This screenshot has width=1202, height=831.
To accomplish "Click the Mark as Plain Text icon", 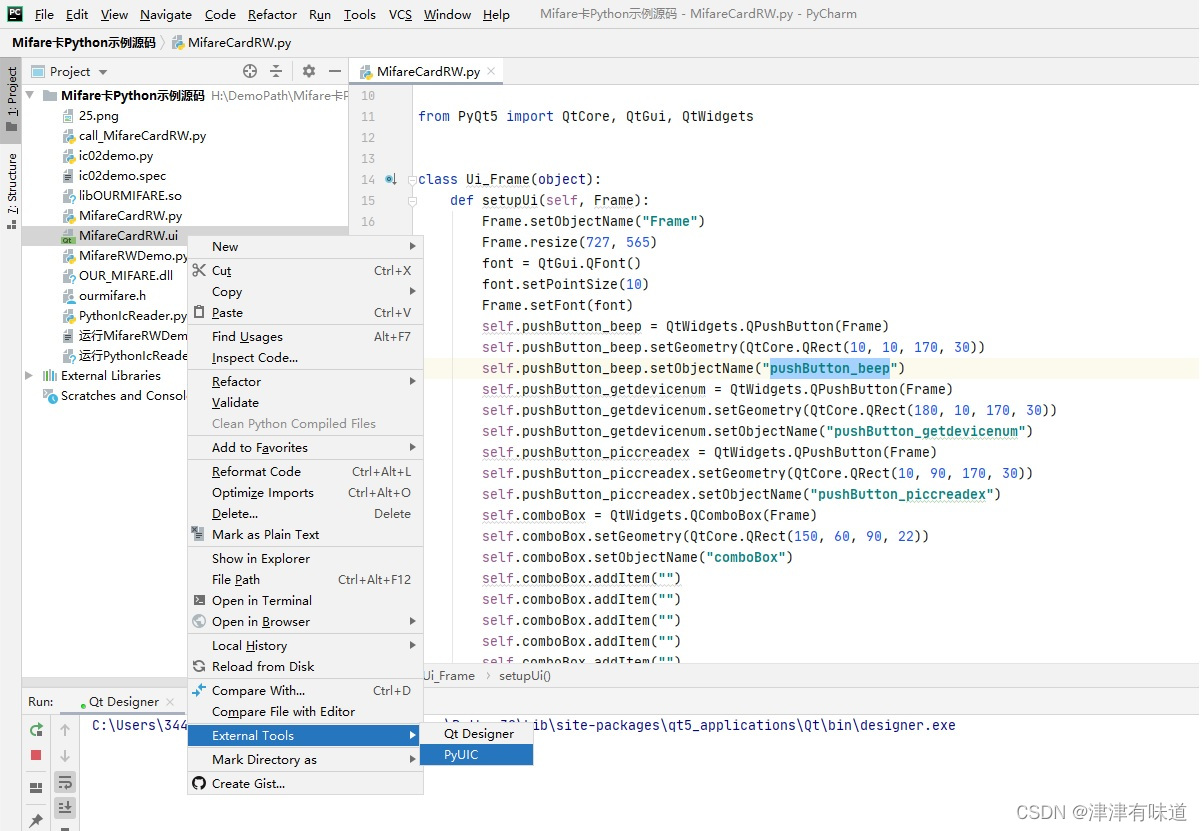I will 199,534.
